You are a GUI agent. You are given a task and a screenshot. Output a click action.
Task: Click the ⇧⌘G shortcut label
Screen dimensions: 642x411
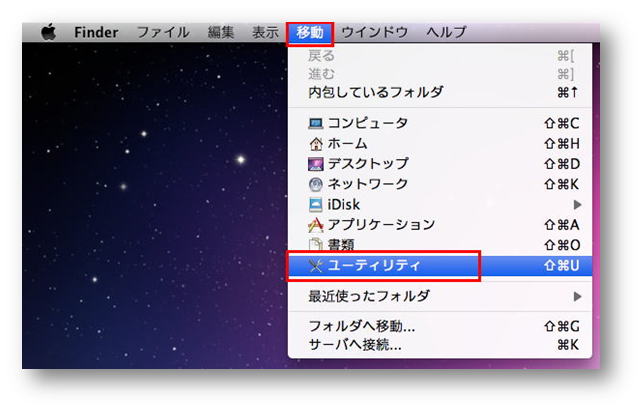pos(562,326)
